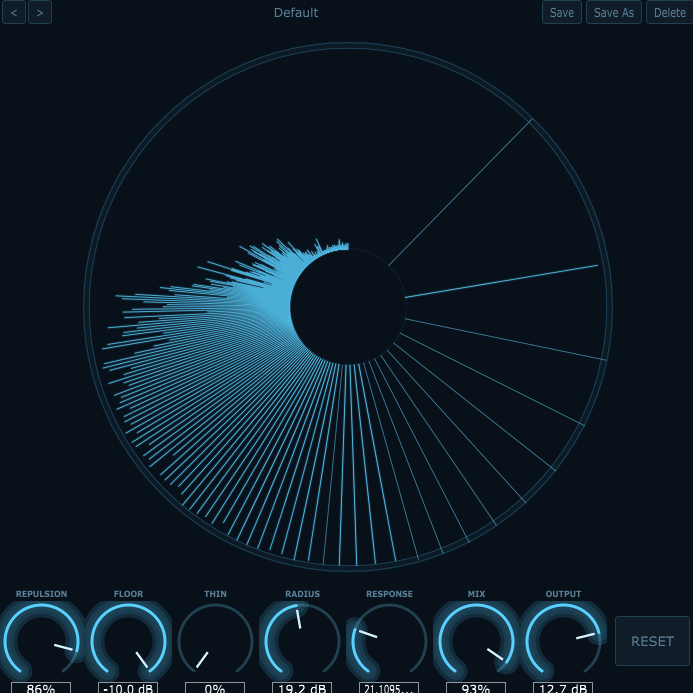Go to the next preset
This screenshot has height=693, width=693.
coord(40,12)
